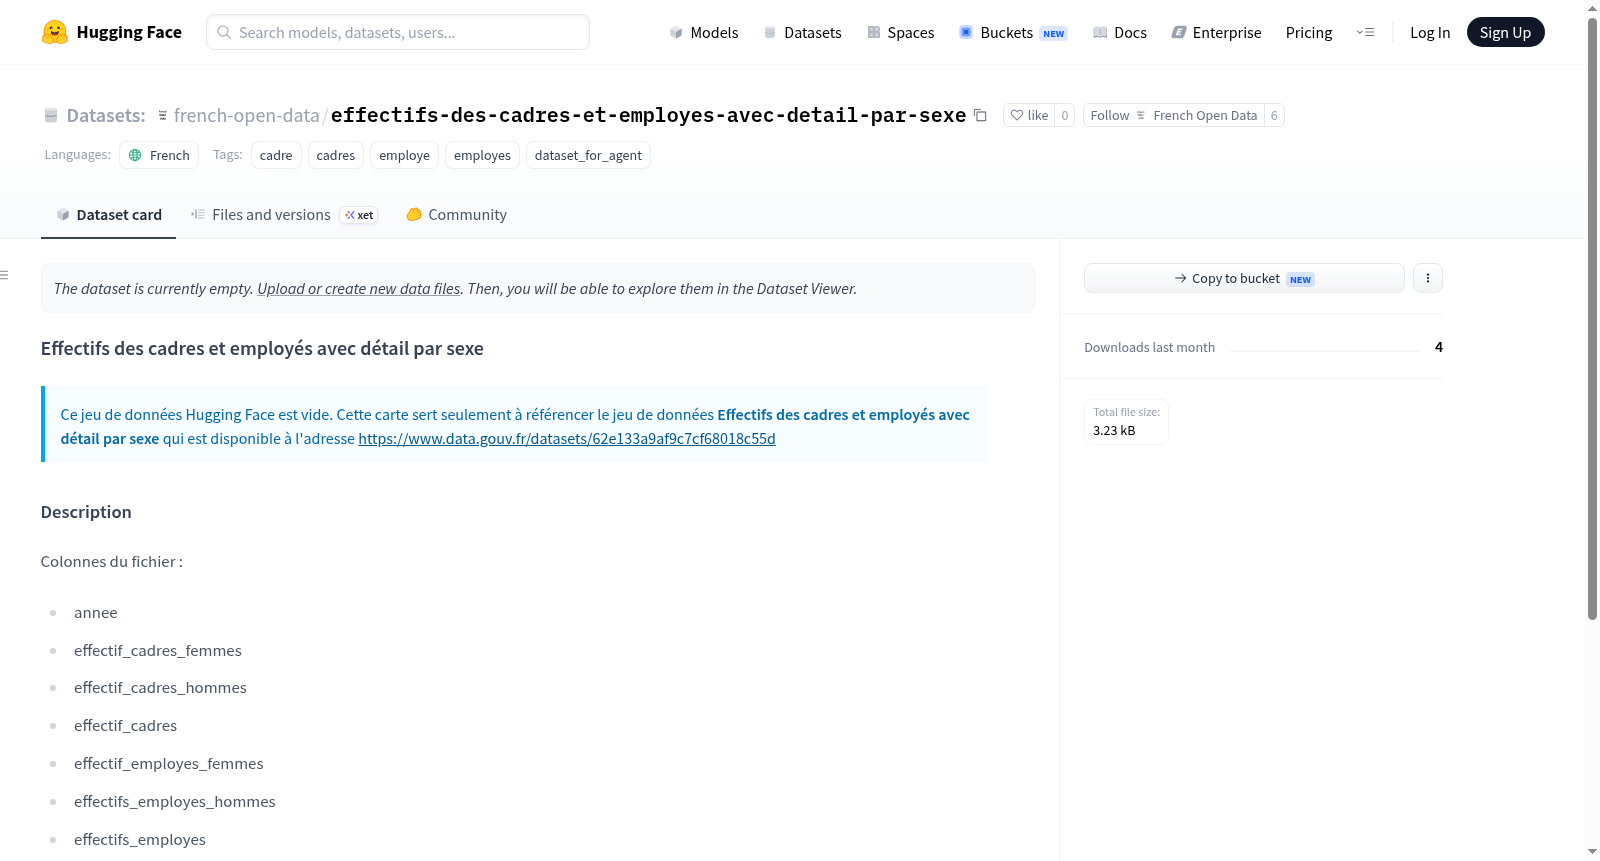This screenshot has width=1600, height=861.
Task: Click 'effectif_cadres_femmes' column item
Action: coord(158,650)
